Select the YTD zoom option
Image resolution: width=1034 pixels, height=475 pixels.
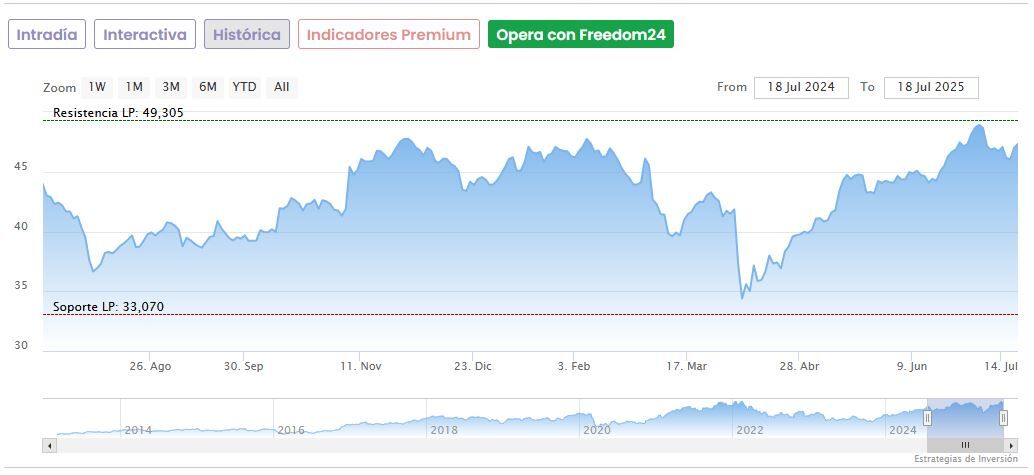(244, 87)
